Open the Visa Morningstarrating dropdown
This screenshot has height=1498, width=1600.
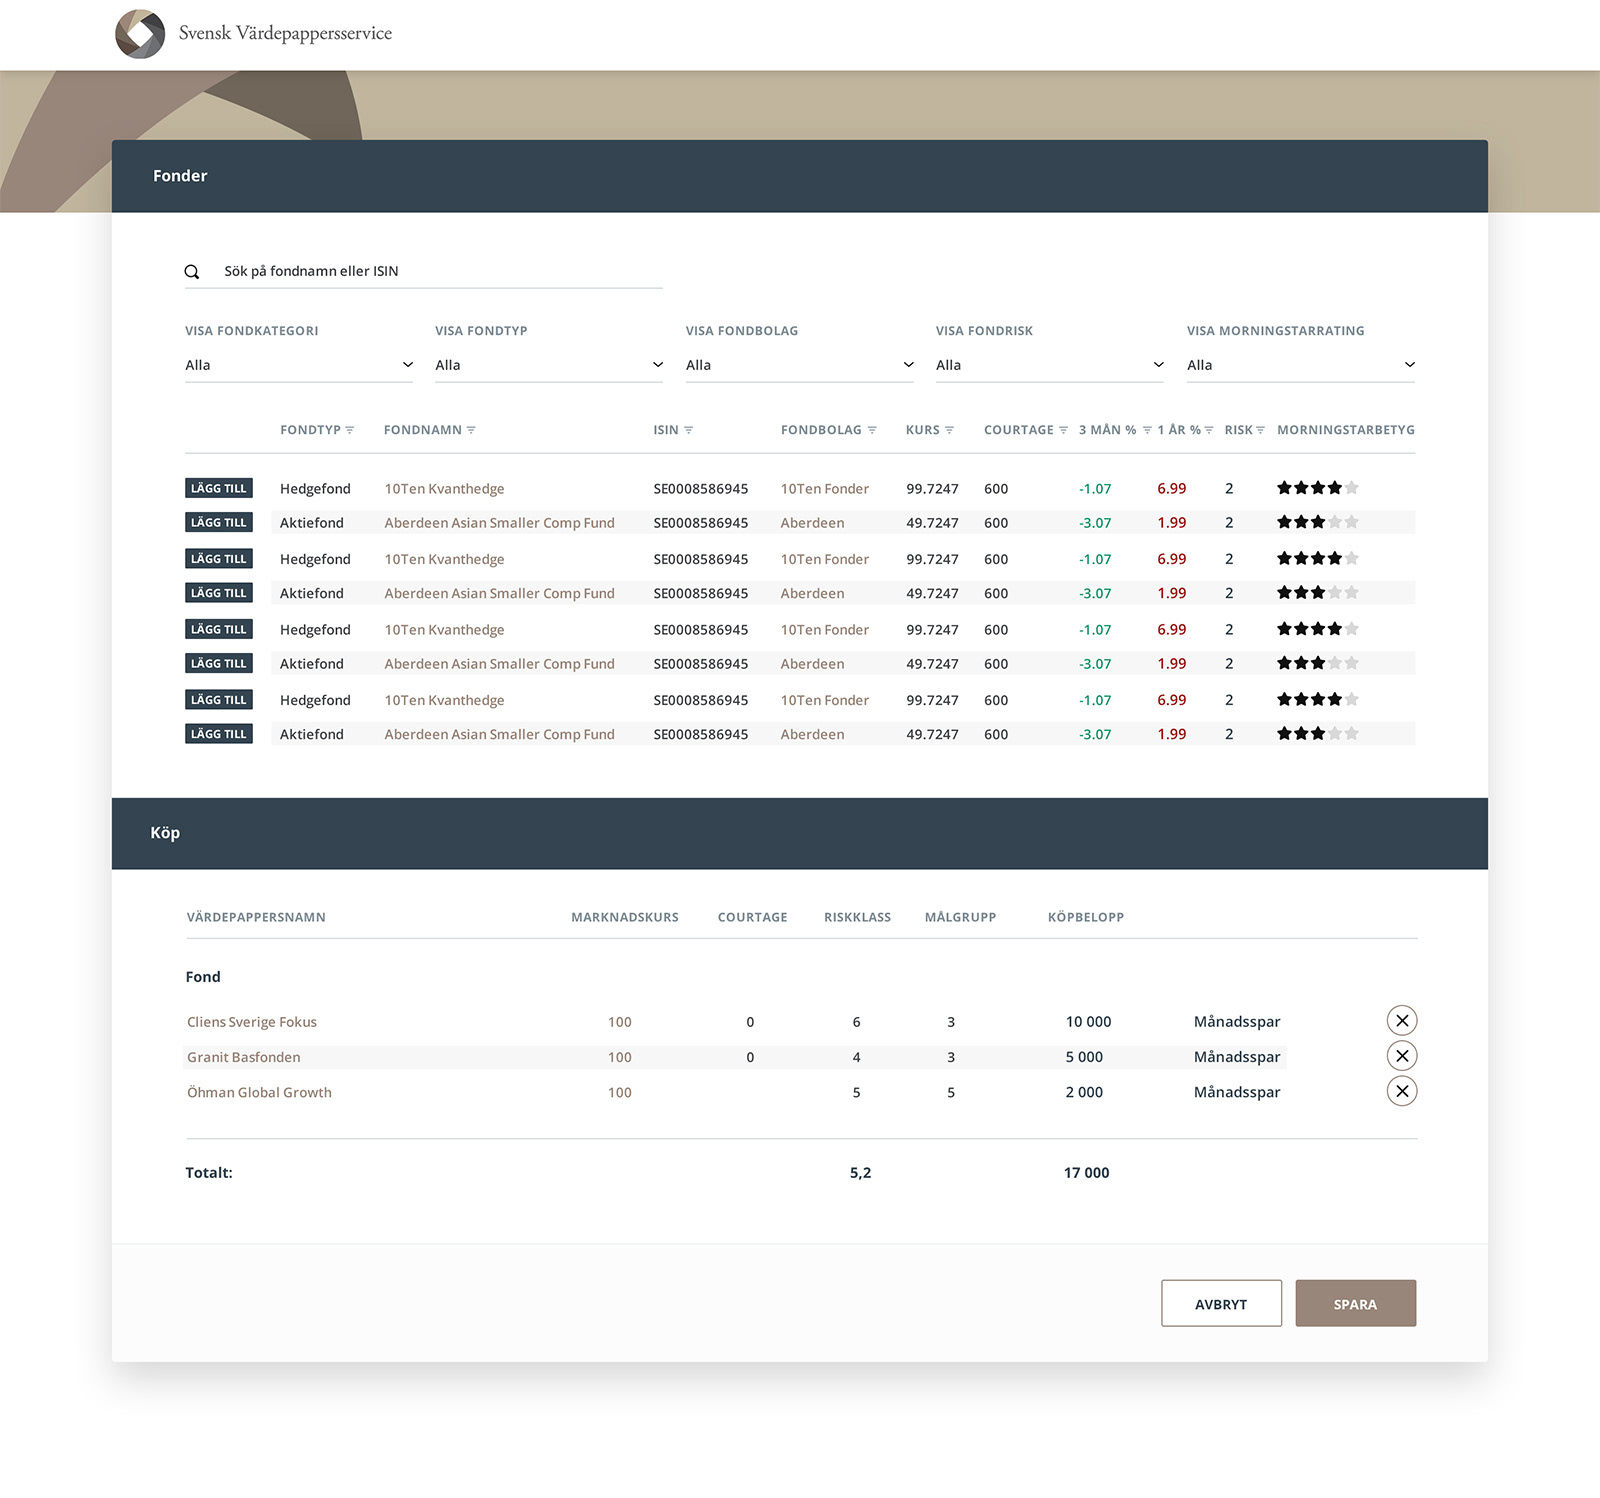coord(1301,365)
